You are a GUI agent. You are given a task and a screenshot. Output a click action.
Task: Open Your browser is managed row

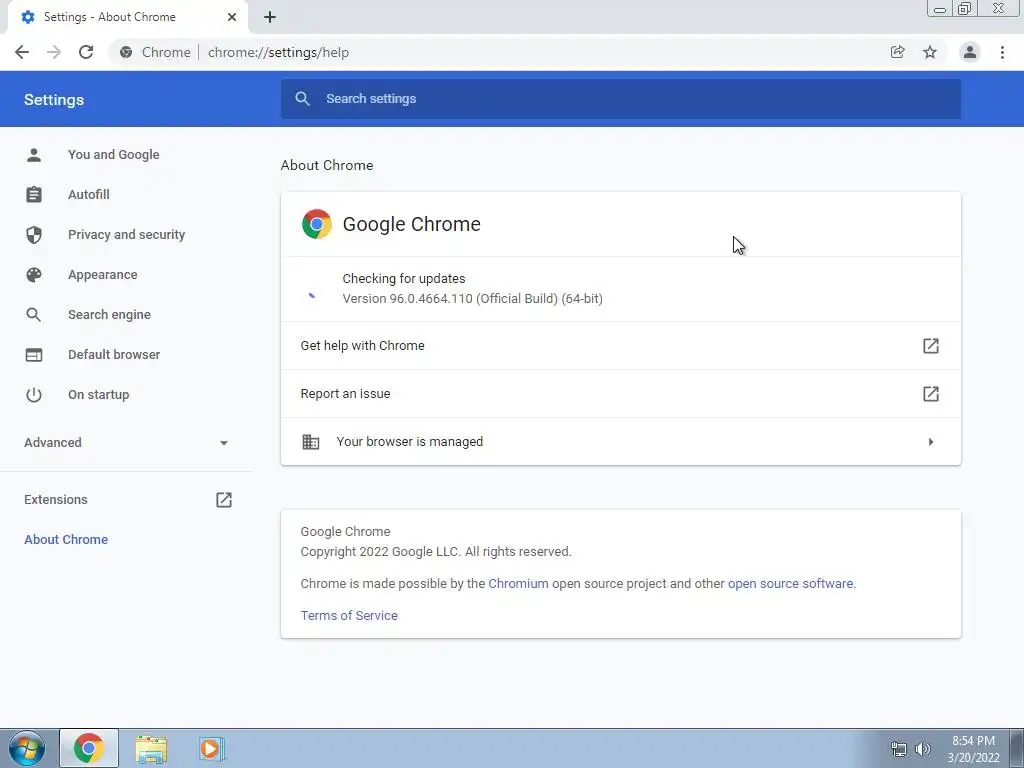pos(621,441)
